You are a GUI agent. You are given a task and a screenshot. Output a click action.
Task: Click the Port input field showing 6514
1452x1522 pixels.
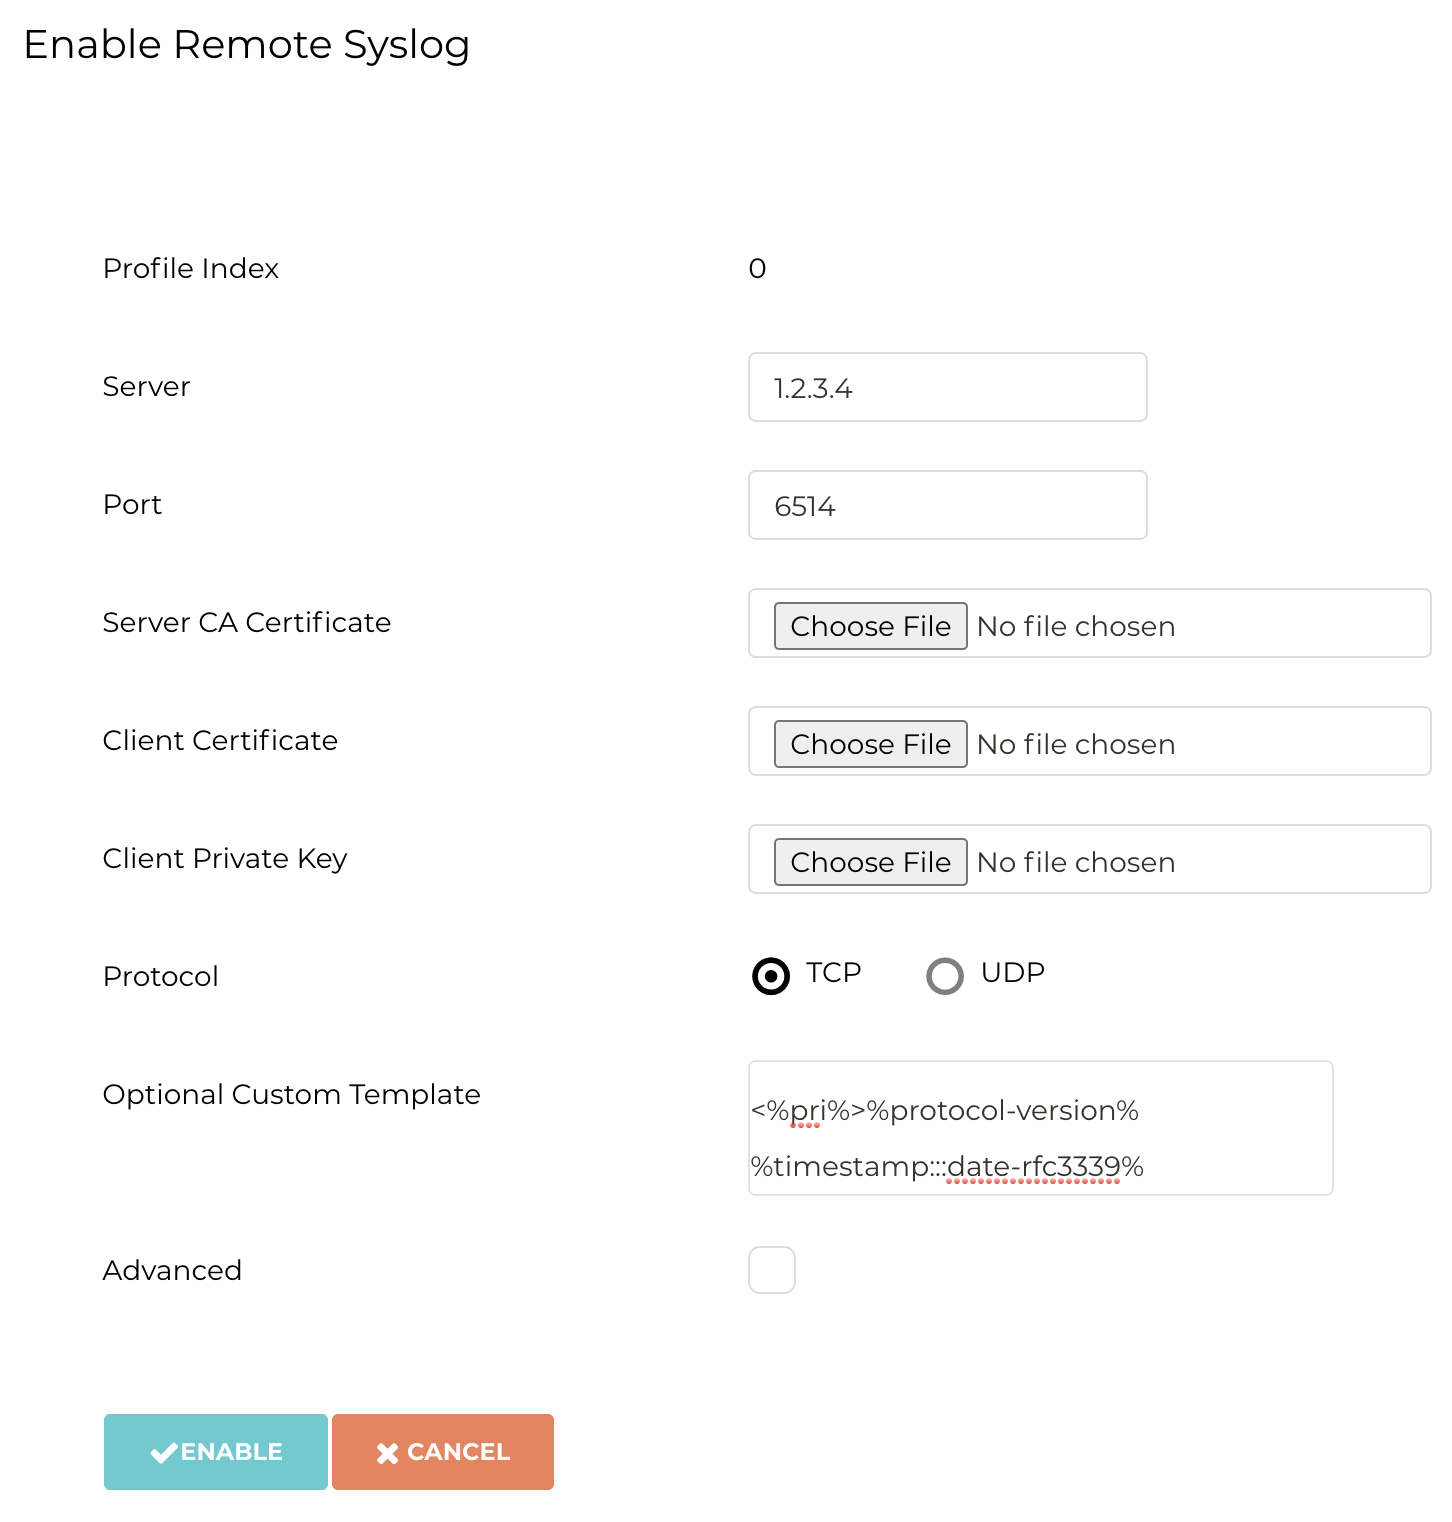coord(947,505)
